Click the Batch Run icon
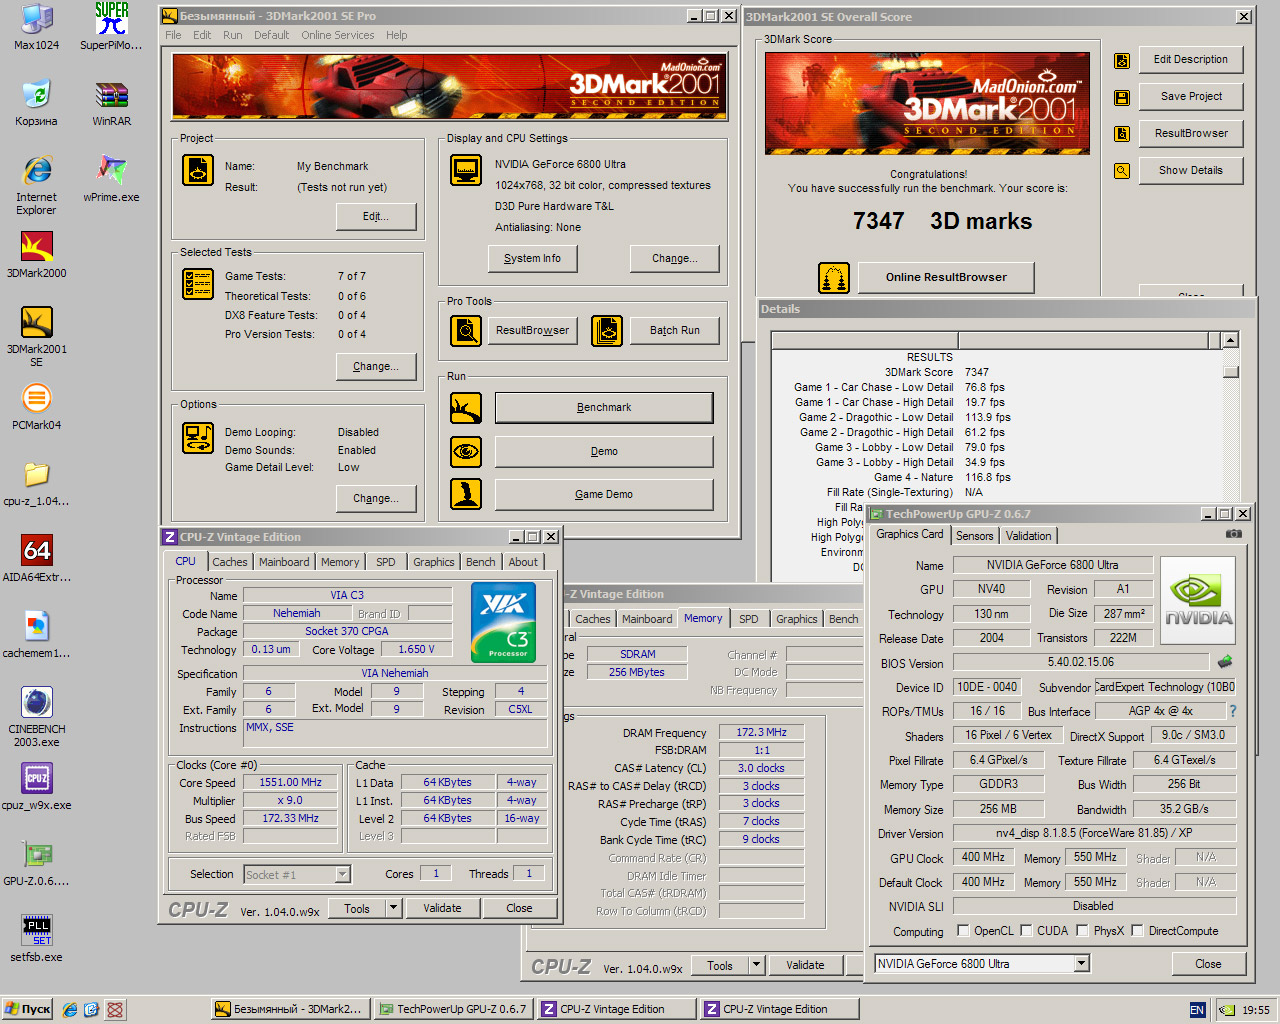The image size is (1280, 1024). [607, 330]
